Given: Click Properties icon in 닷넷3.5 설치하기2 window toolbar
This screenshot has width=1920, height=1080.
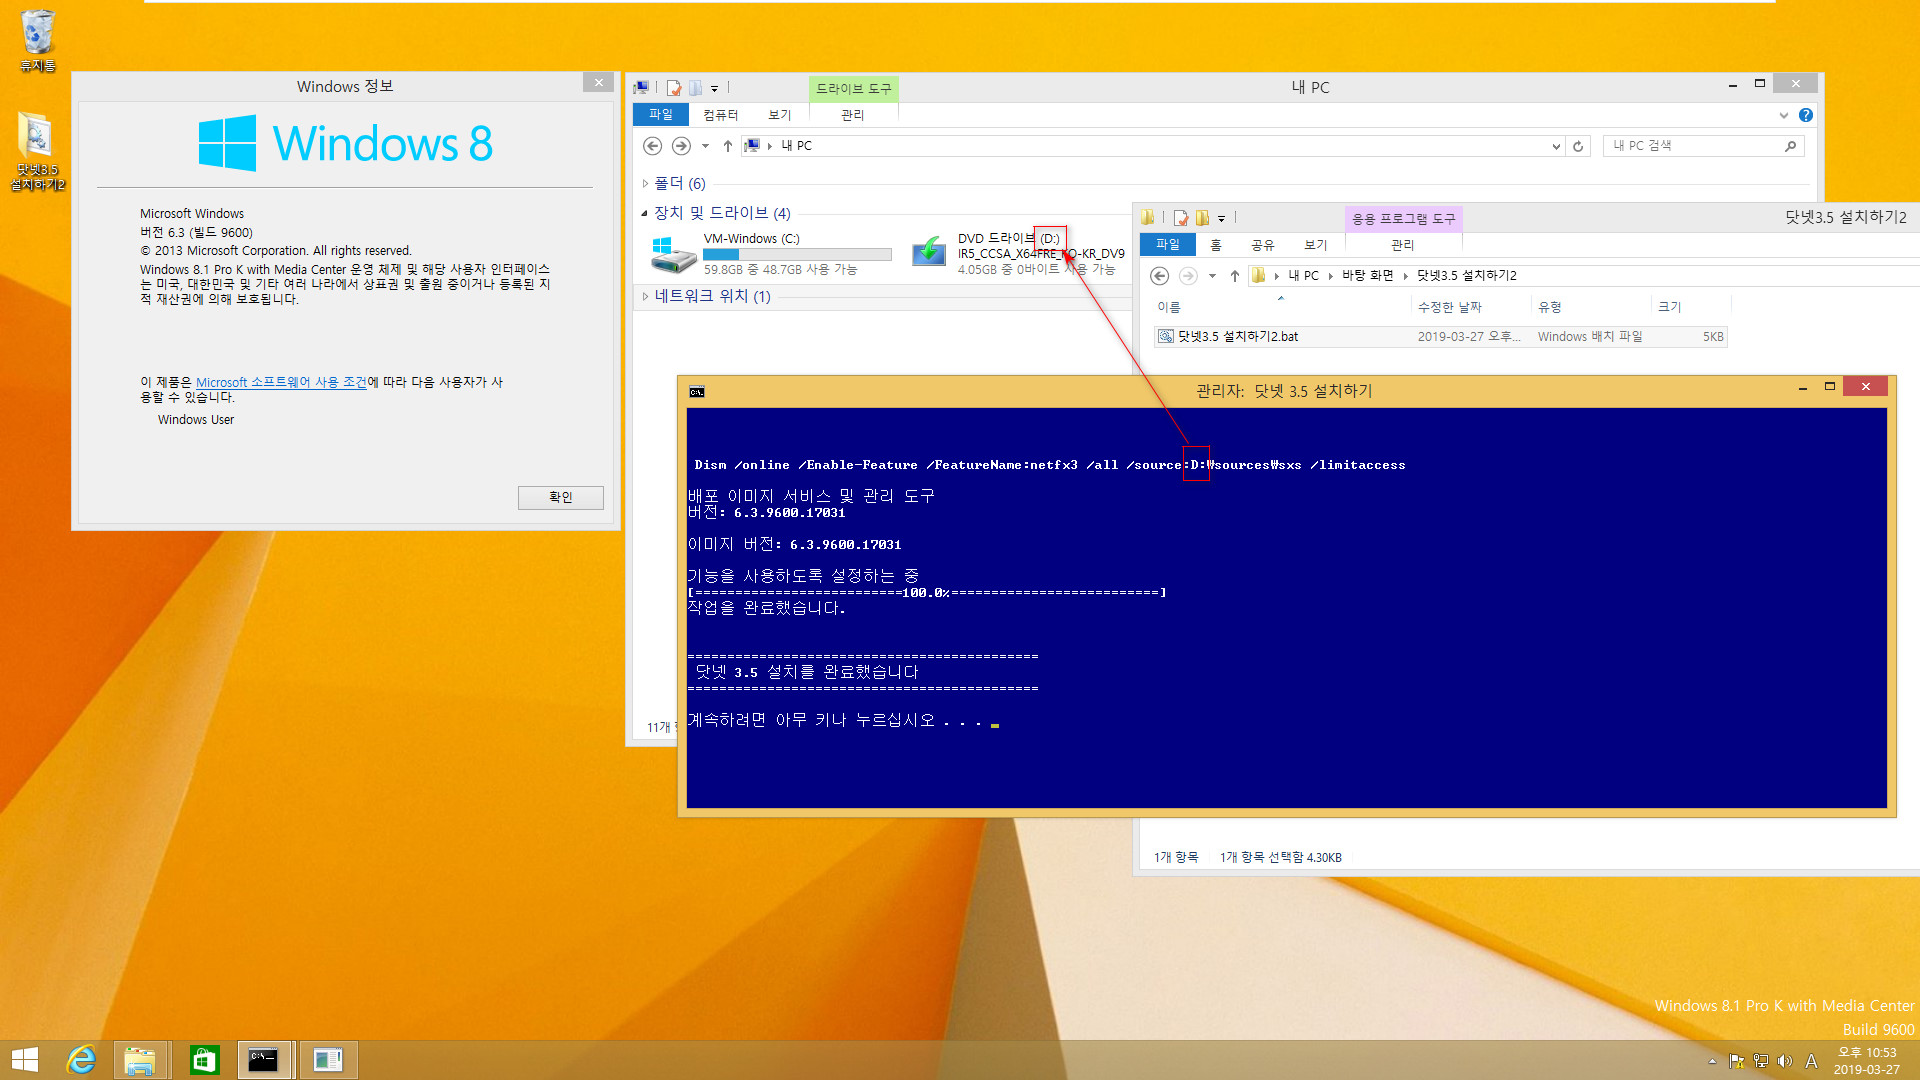Looking at the screenshot, I should [1181, 218].
